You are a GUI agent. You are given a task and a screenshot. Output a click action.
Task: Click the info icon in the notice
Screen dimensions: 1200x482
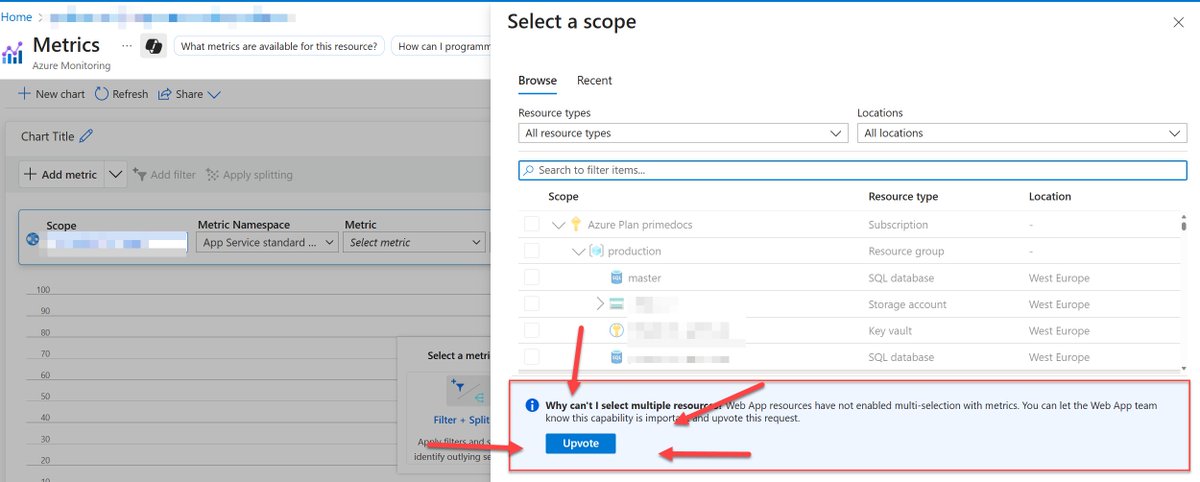click(533, 405)
